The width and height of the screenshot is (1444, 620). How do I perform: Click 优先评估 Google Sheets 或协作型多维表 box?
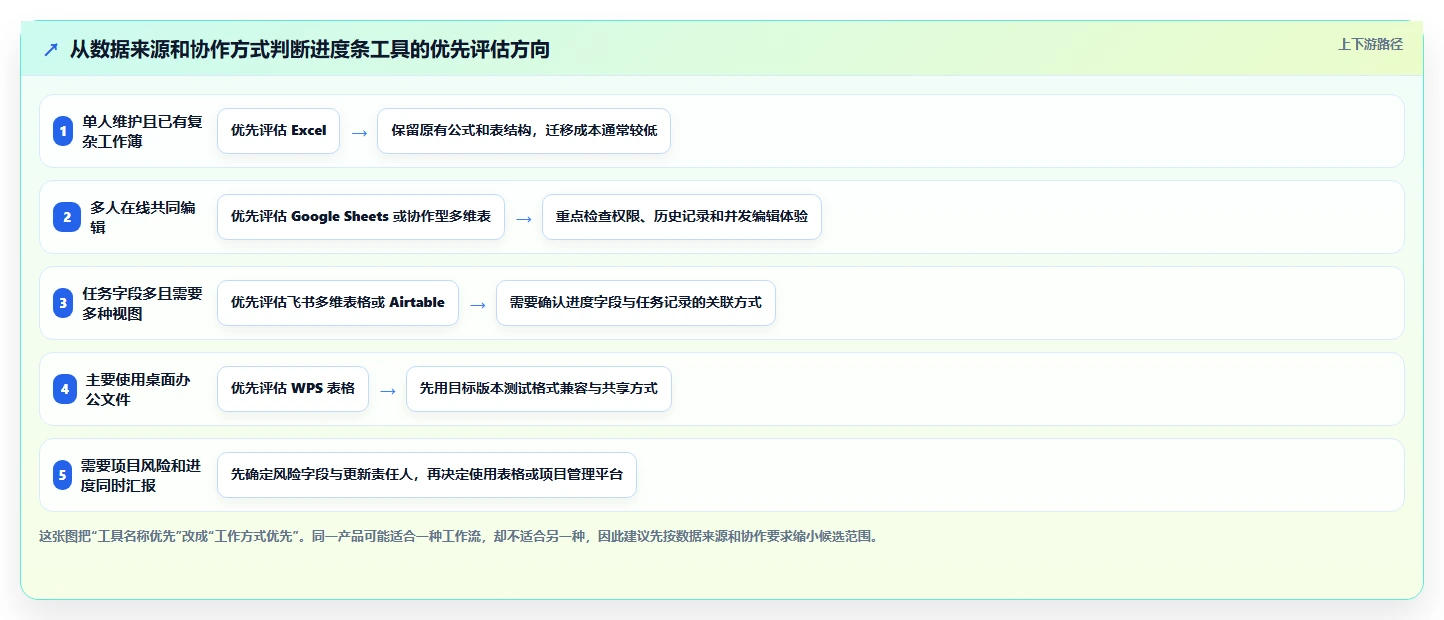[x=361, y=217]
